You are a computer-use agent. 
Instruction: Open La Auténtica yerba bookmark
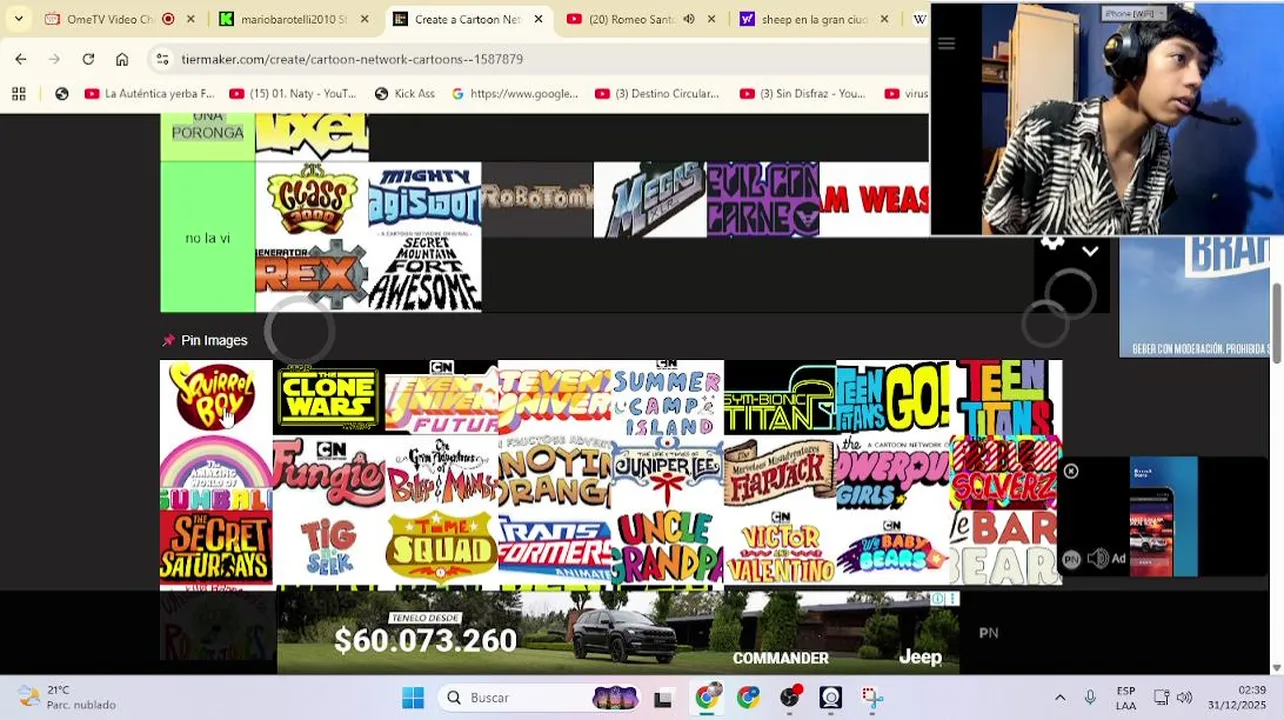click(149, 93)
